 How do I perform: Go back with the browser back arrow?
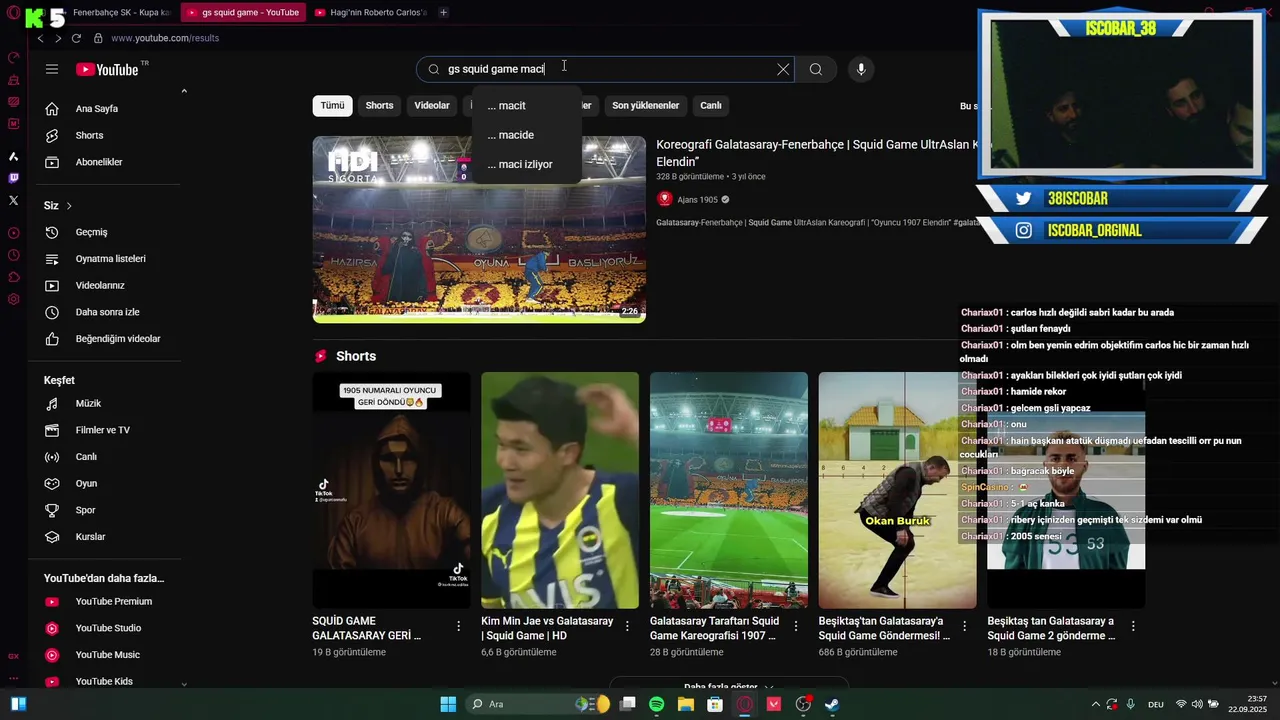[x=40, y=38]
